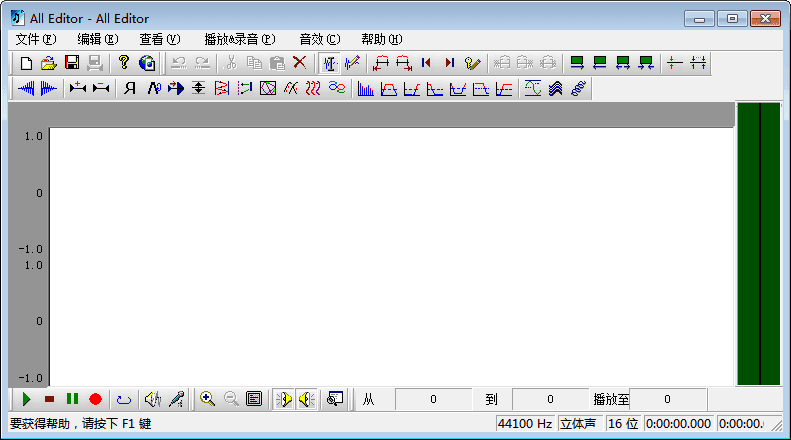Click the blue arrows vertical zoom icon
The height and width of the screenshot is (440, 791).
(698, 63)
